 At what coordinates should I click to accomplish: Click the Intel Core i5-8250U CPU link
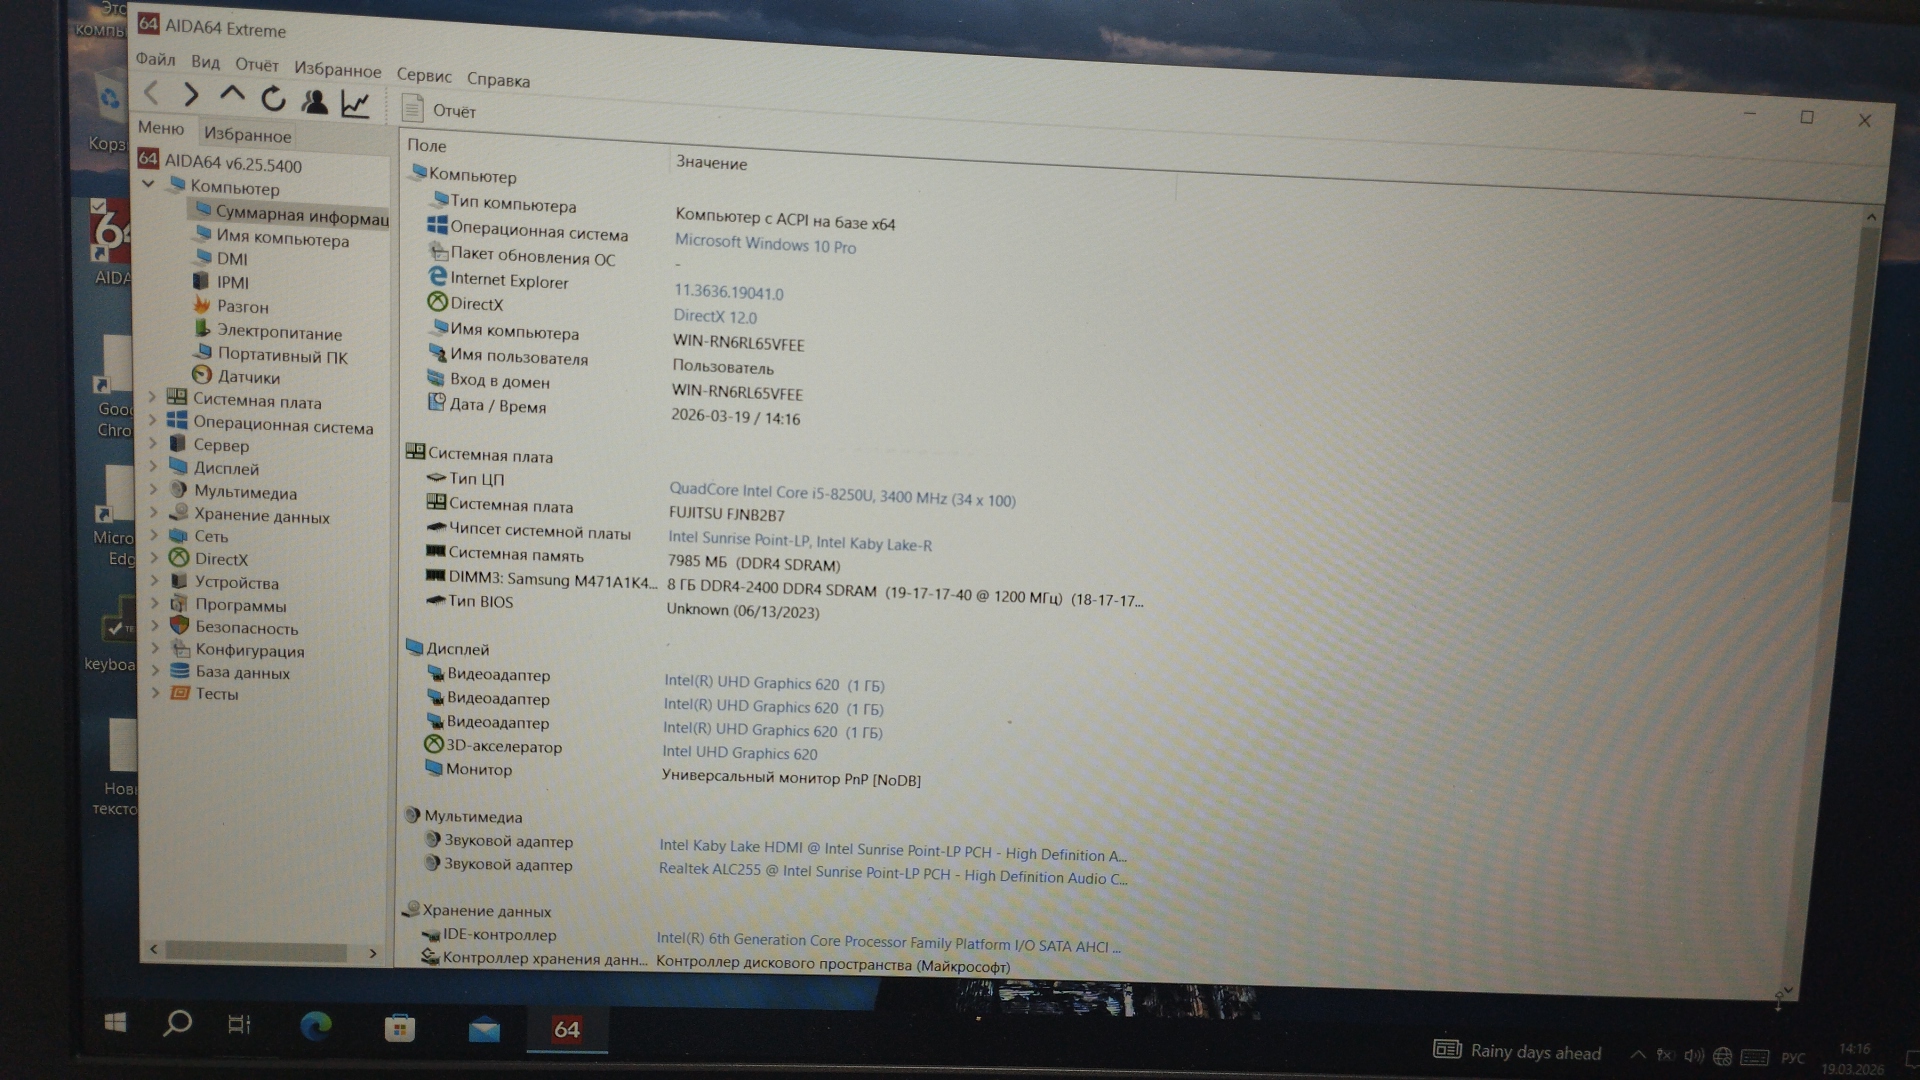tap(841, 494)
